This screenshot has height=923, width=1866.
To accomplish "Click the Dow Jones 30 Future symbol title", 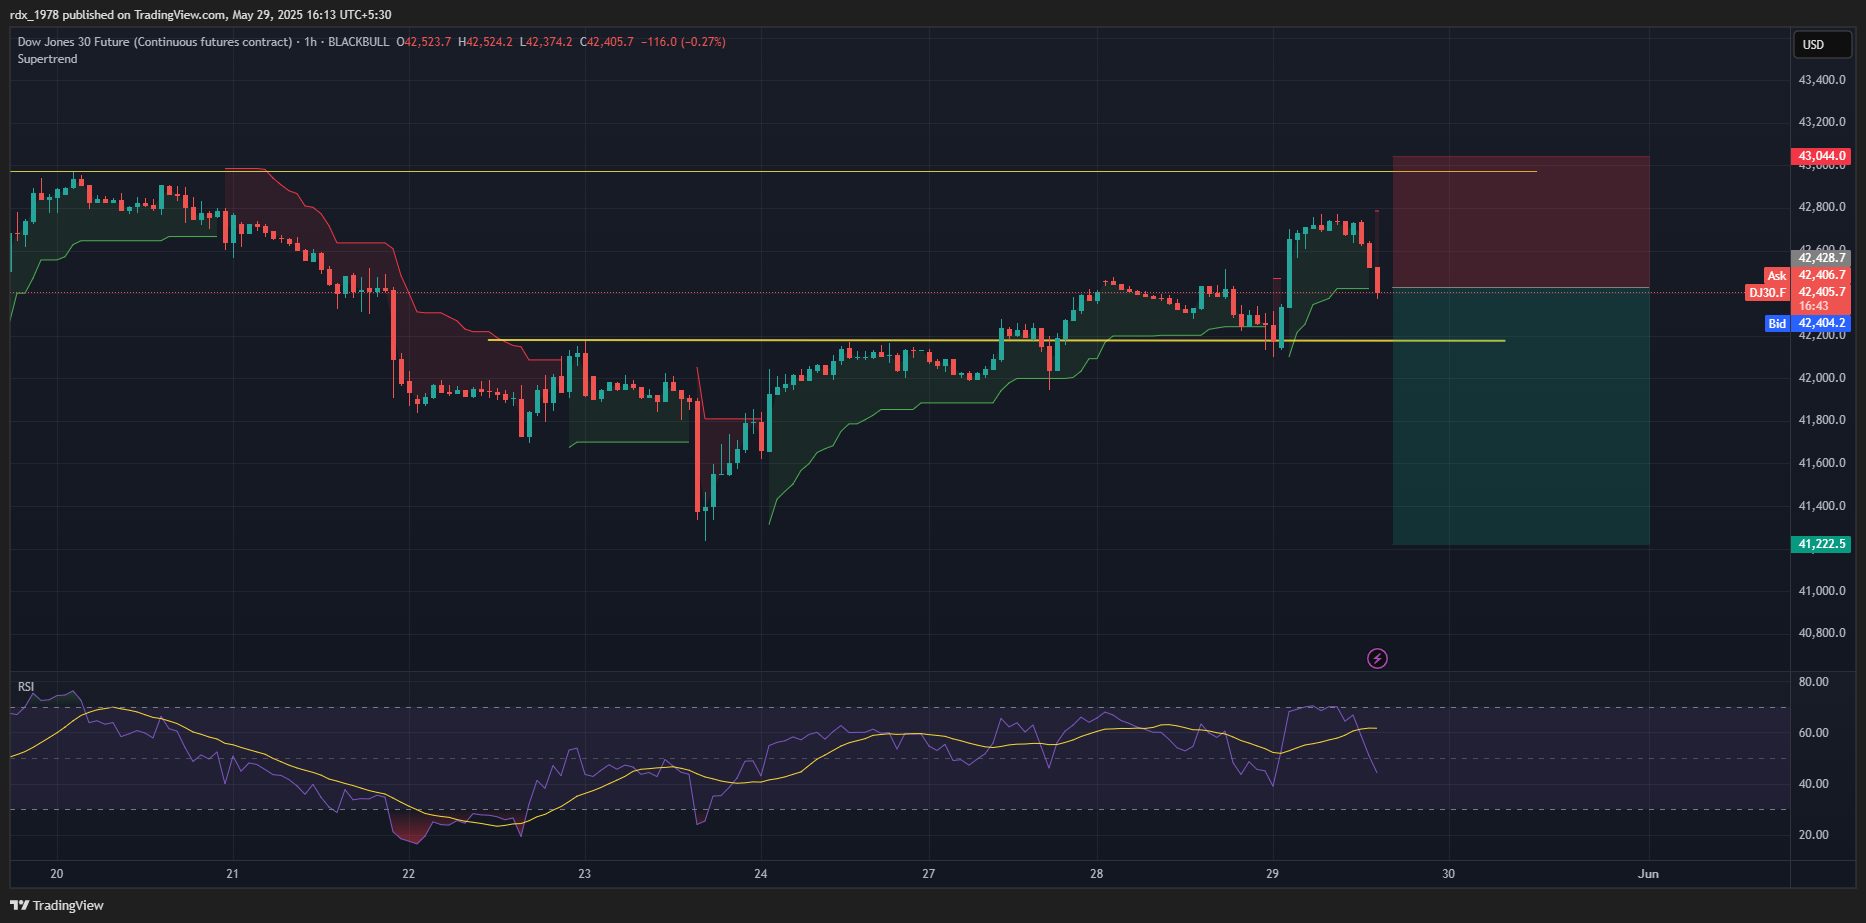I will point(155,42).
